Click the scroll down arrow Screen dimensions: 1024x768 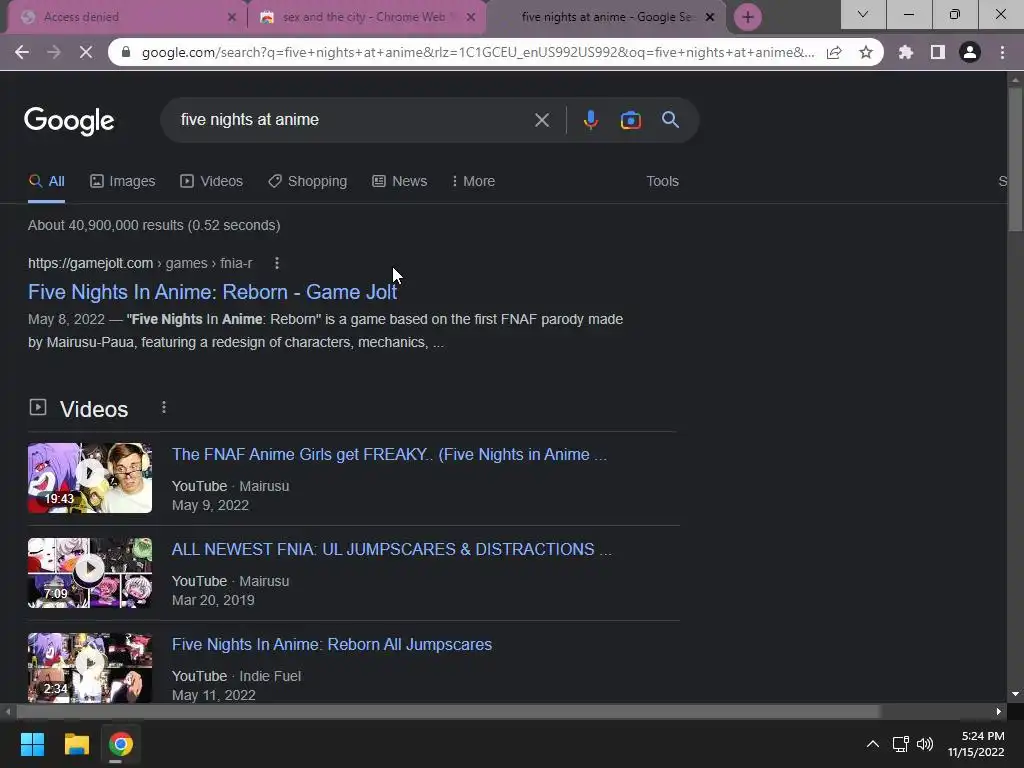pyautogui.click(x=1015, y=694)
